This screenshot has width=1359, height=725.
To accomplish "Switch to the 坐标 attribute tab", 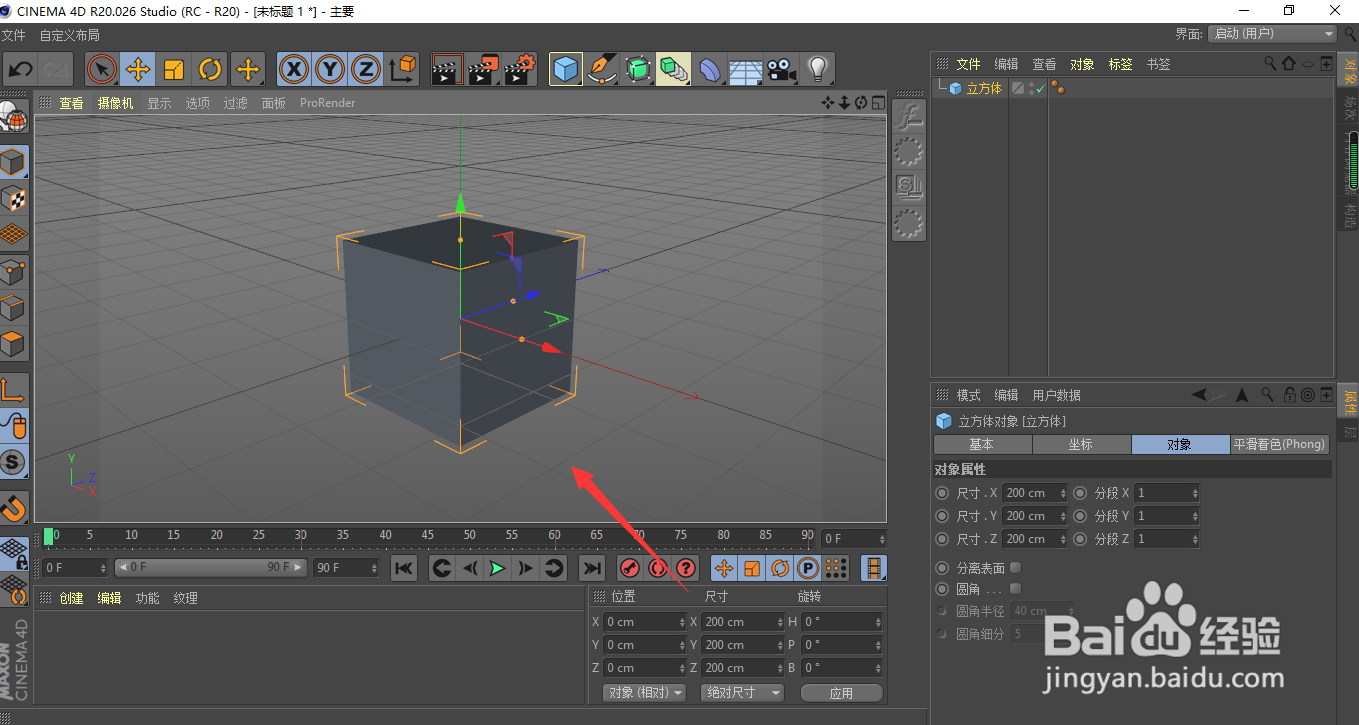I will click(x=1081, y=444).
